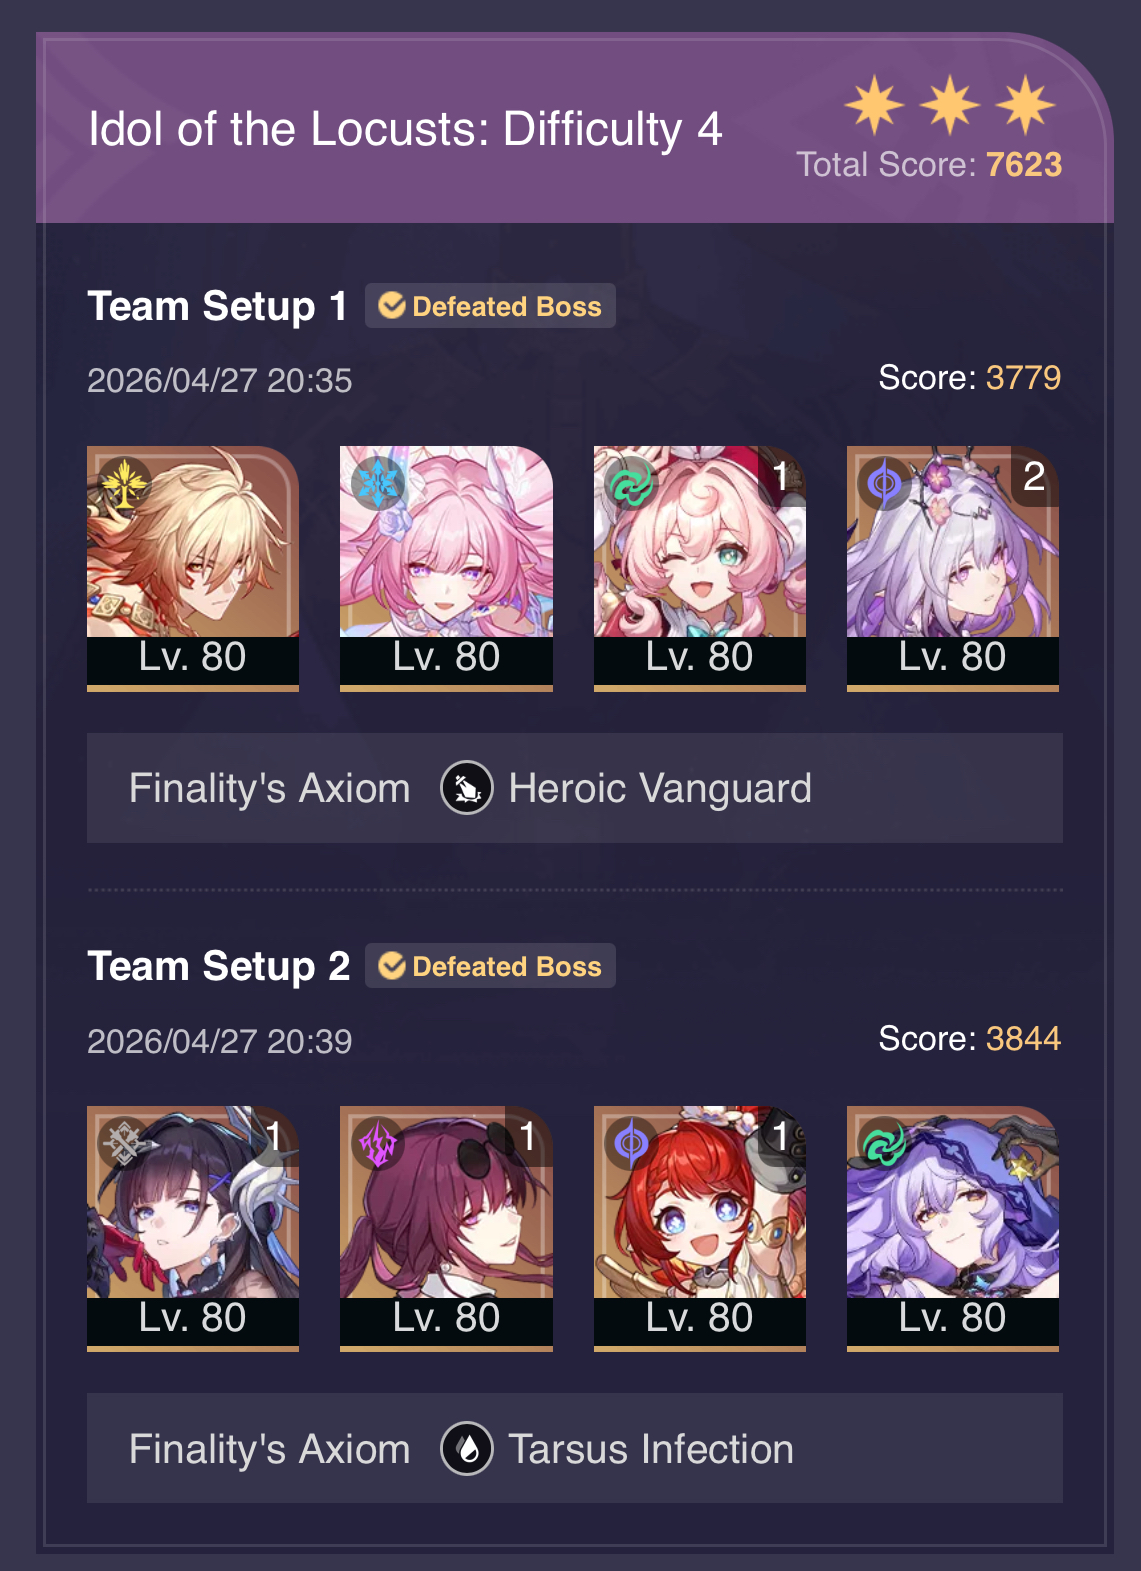Screen dimensions: 1141x1571
Task: Click the Tarsus Infection buff icon
Action: [467, 1448]
